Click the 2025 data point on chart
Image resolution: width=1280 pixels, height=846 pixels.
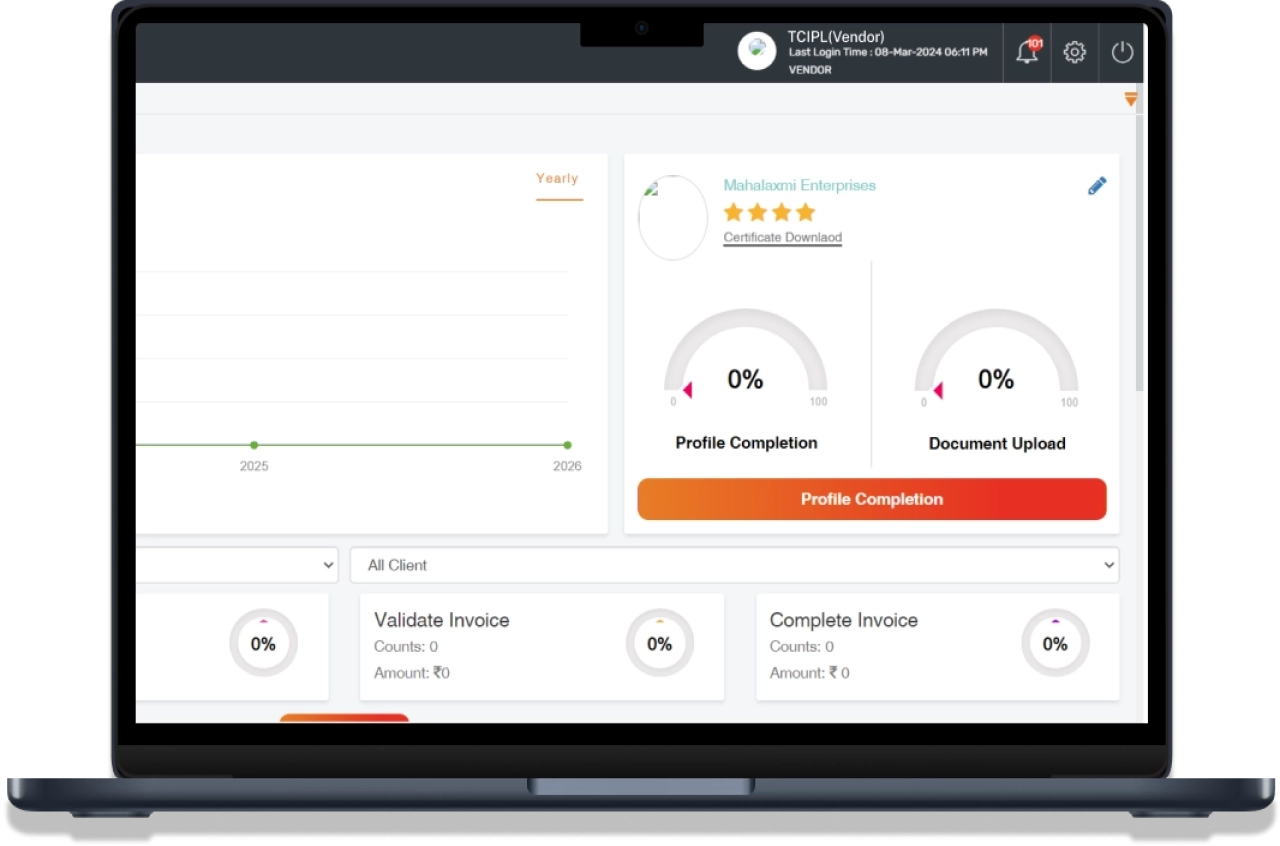[x=254, y=445]
